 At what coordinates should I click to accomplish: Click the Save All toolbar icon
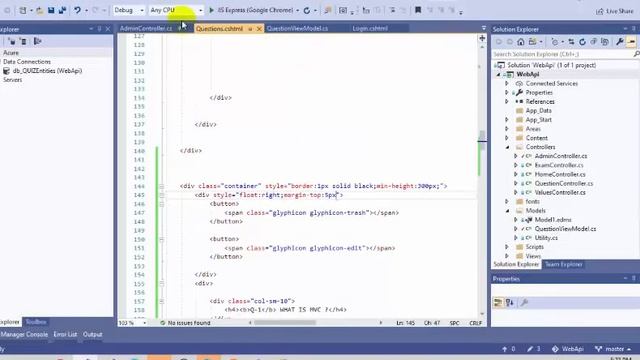[x=62, y=10]
